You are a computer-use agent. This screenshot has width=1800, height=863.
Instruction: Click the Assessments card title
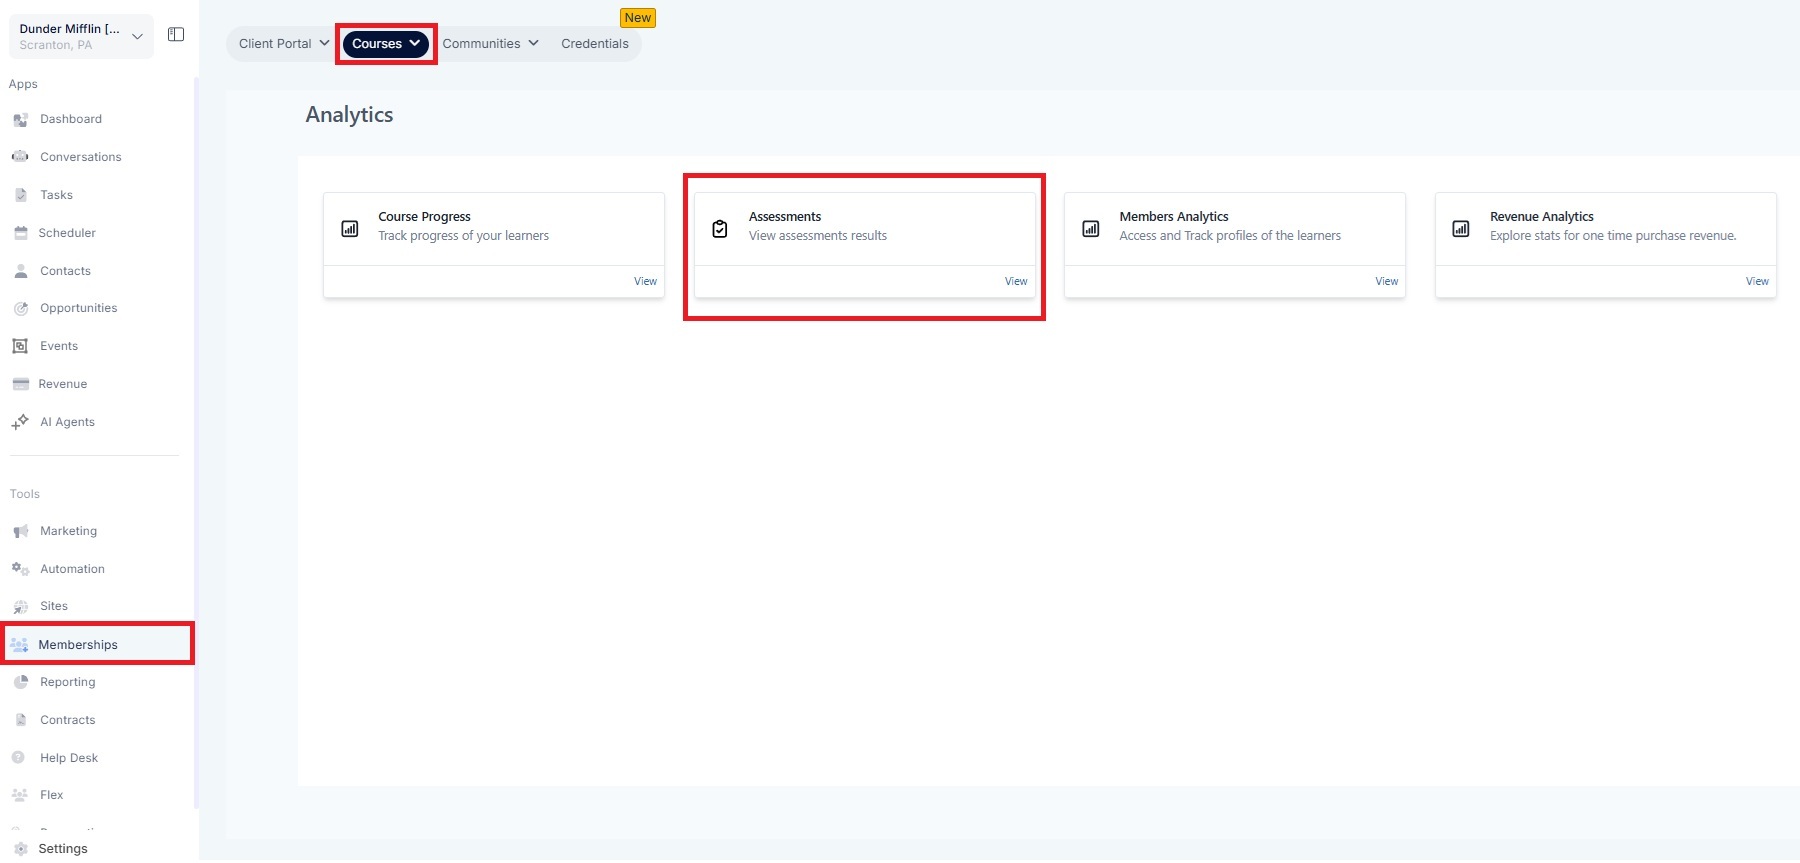[785, 217]
